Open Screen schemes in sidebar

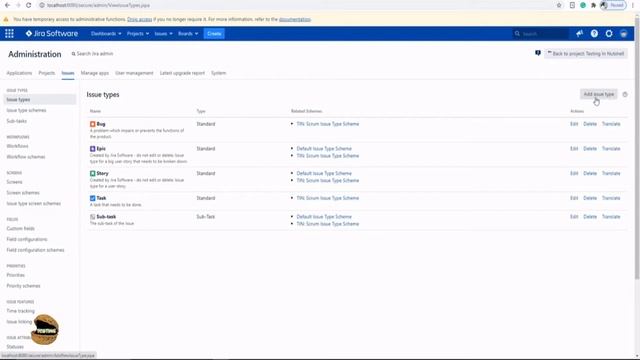(23, 192)
